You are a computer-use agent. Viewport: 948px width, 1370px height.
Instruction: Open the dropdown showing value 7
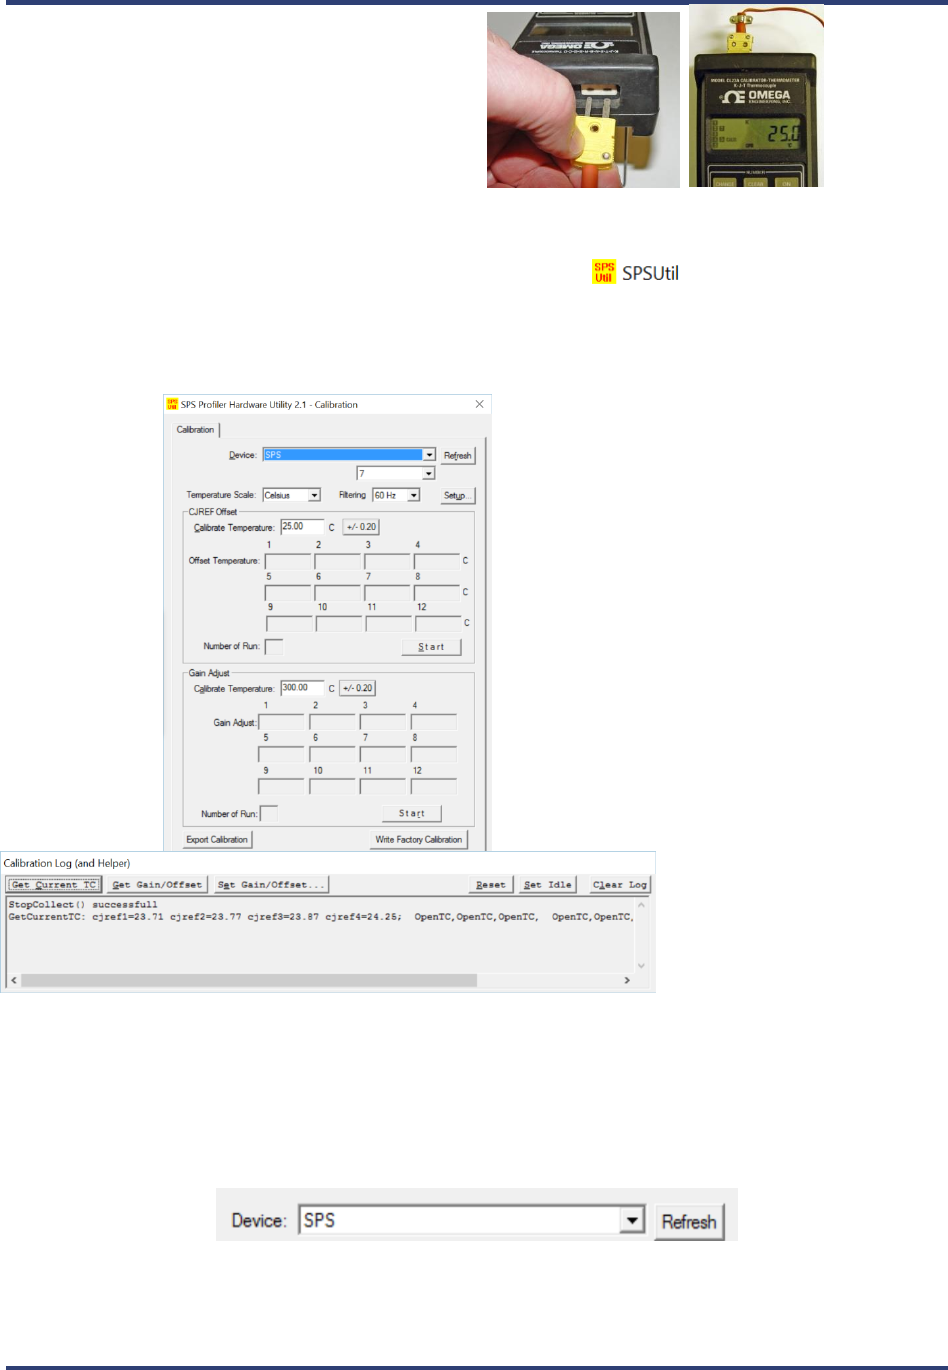(x=429, y=473)
